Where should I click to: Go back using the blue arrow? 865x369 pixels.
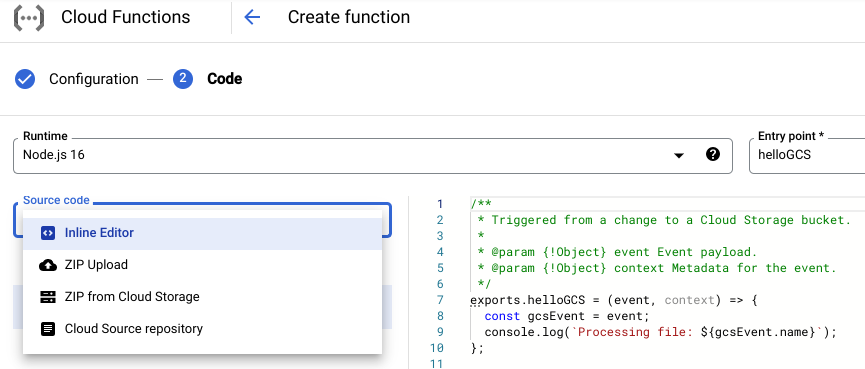point(252,17)
